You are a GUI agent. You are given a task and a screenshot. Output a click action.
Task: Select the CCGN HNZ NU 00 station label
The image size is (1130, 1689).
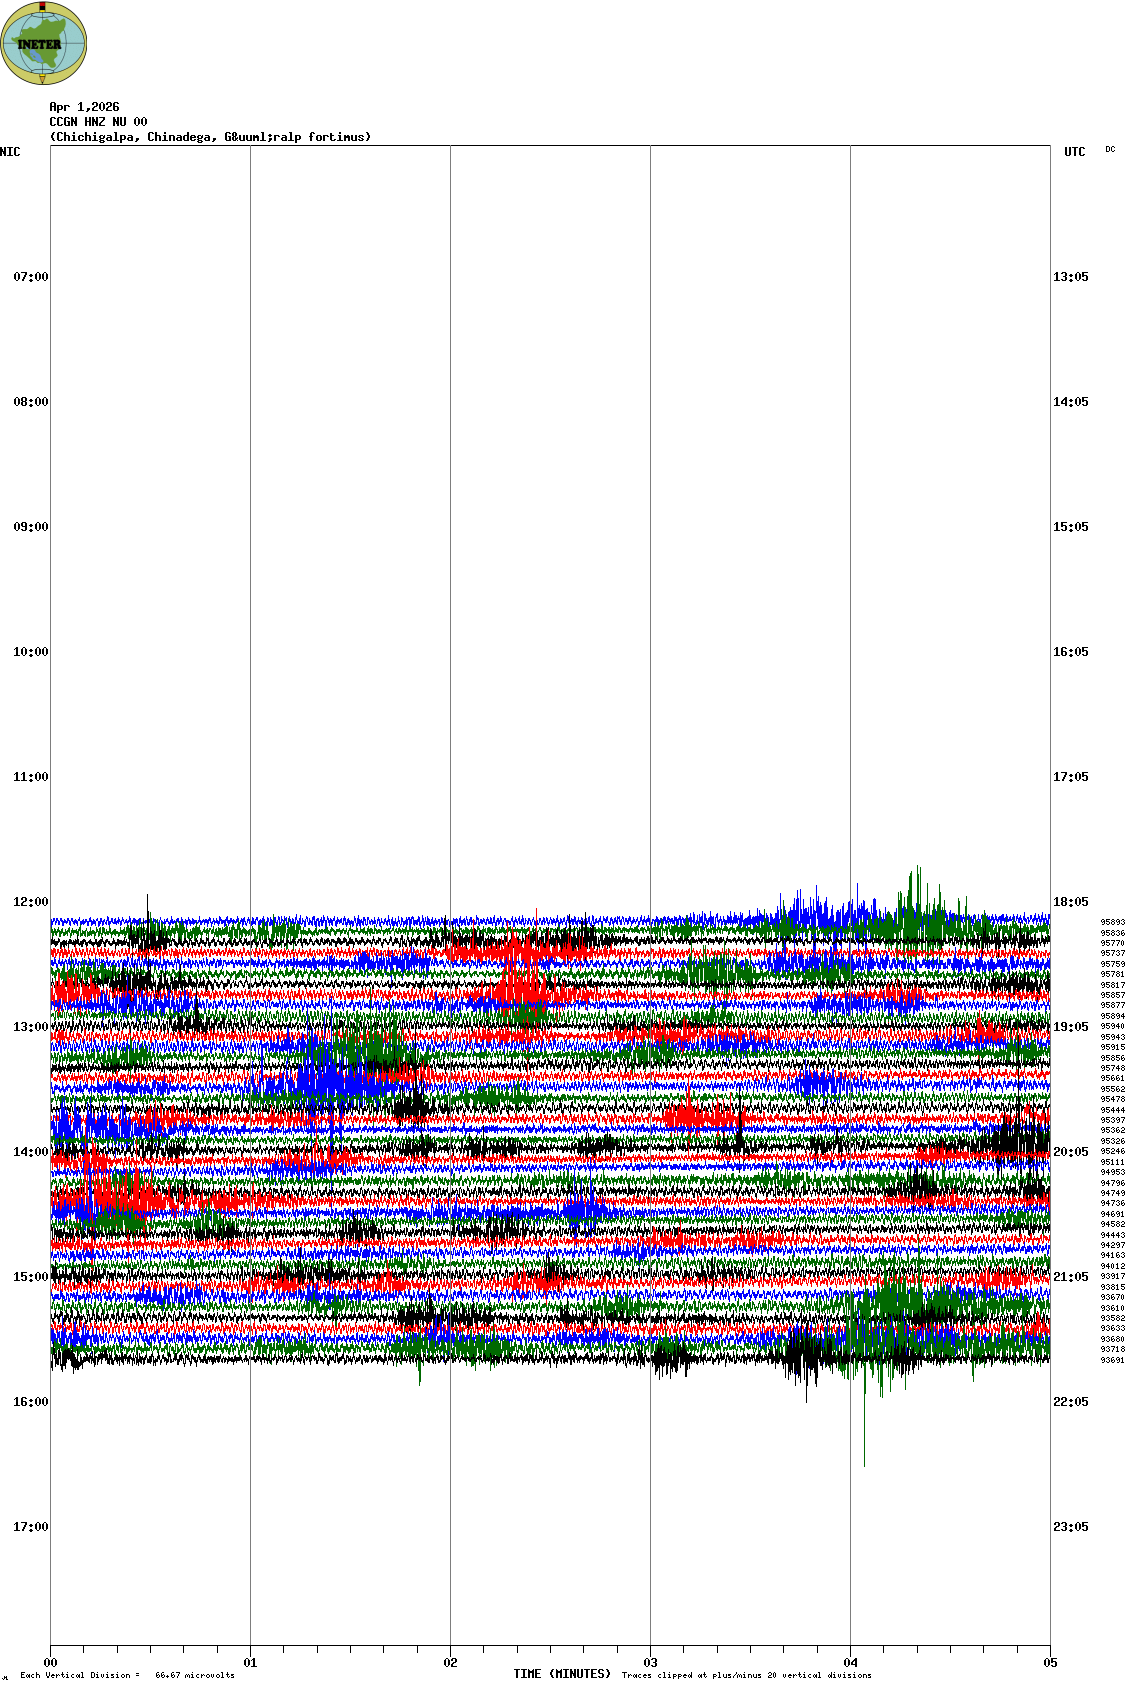(x=98, y=122)
